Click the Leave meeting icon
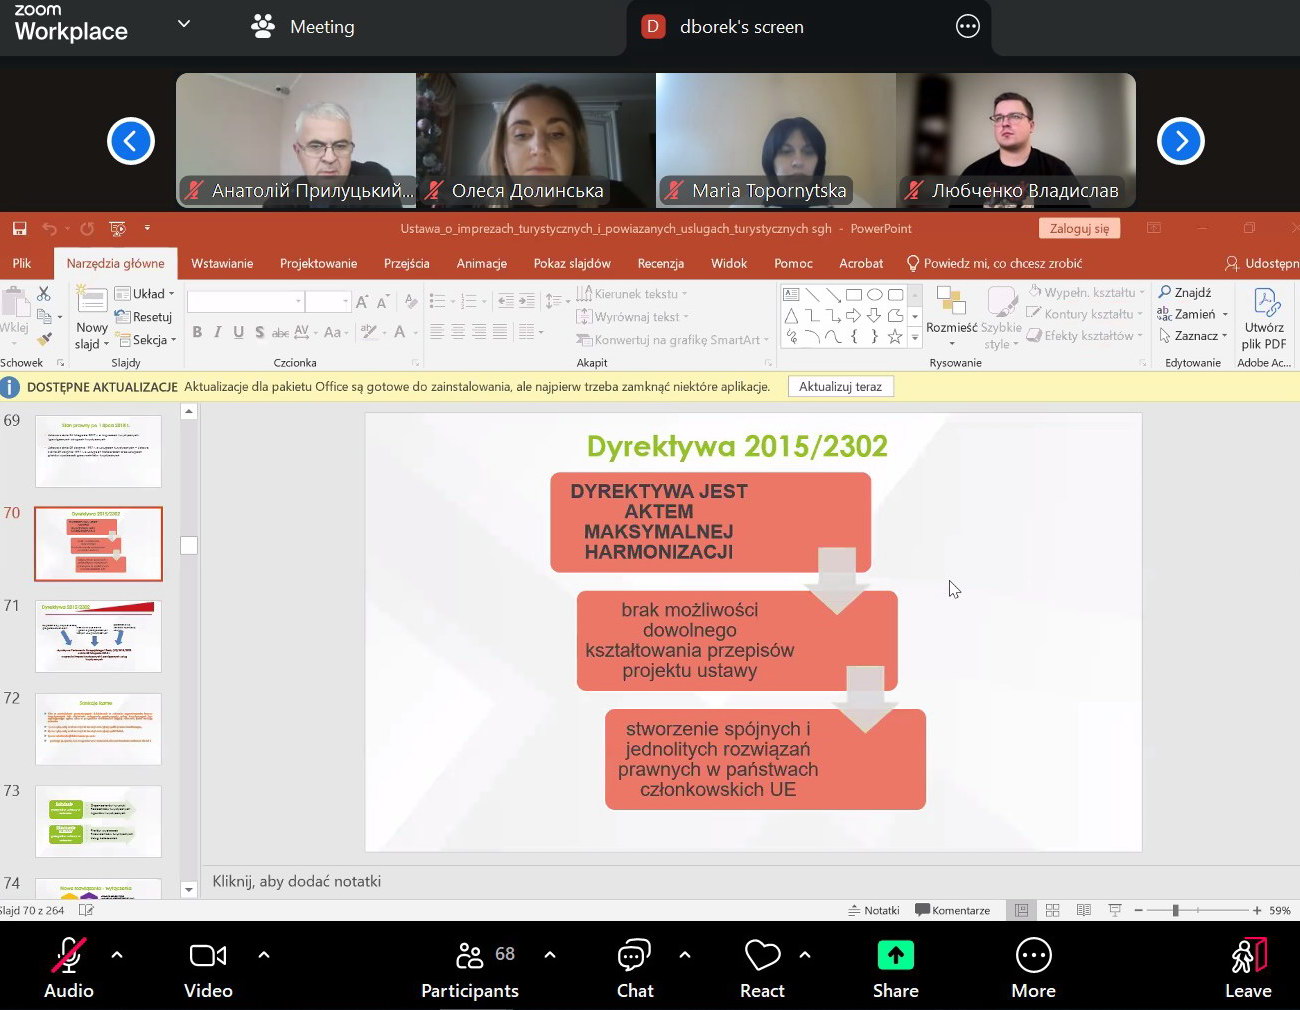This screenshot has width=1300, height=1010. tap(1248, 957)
